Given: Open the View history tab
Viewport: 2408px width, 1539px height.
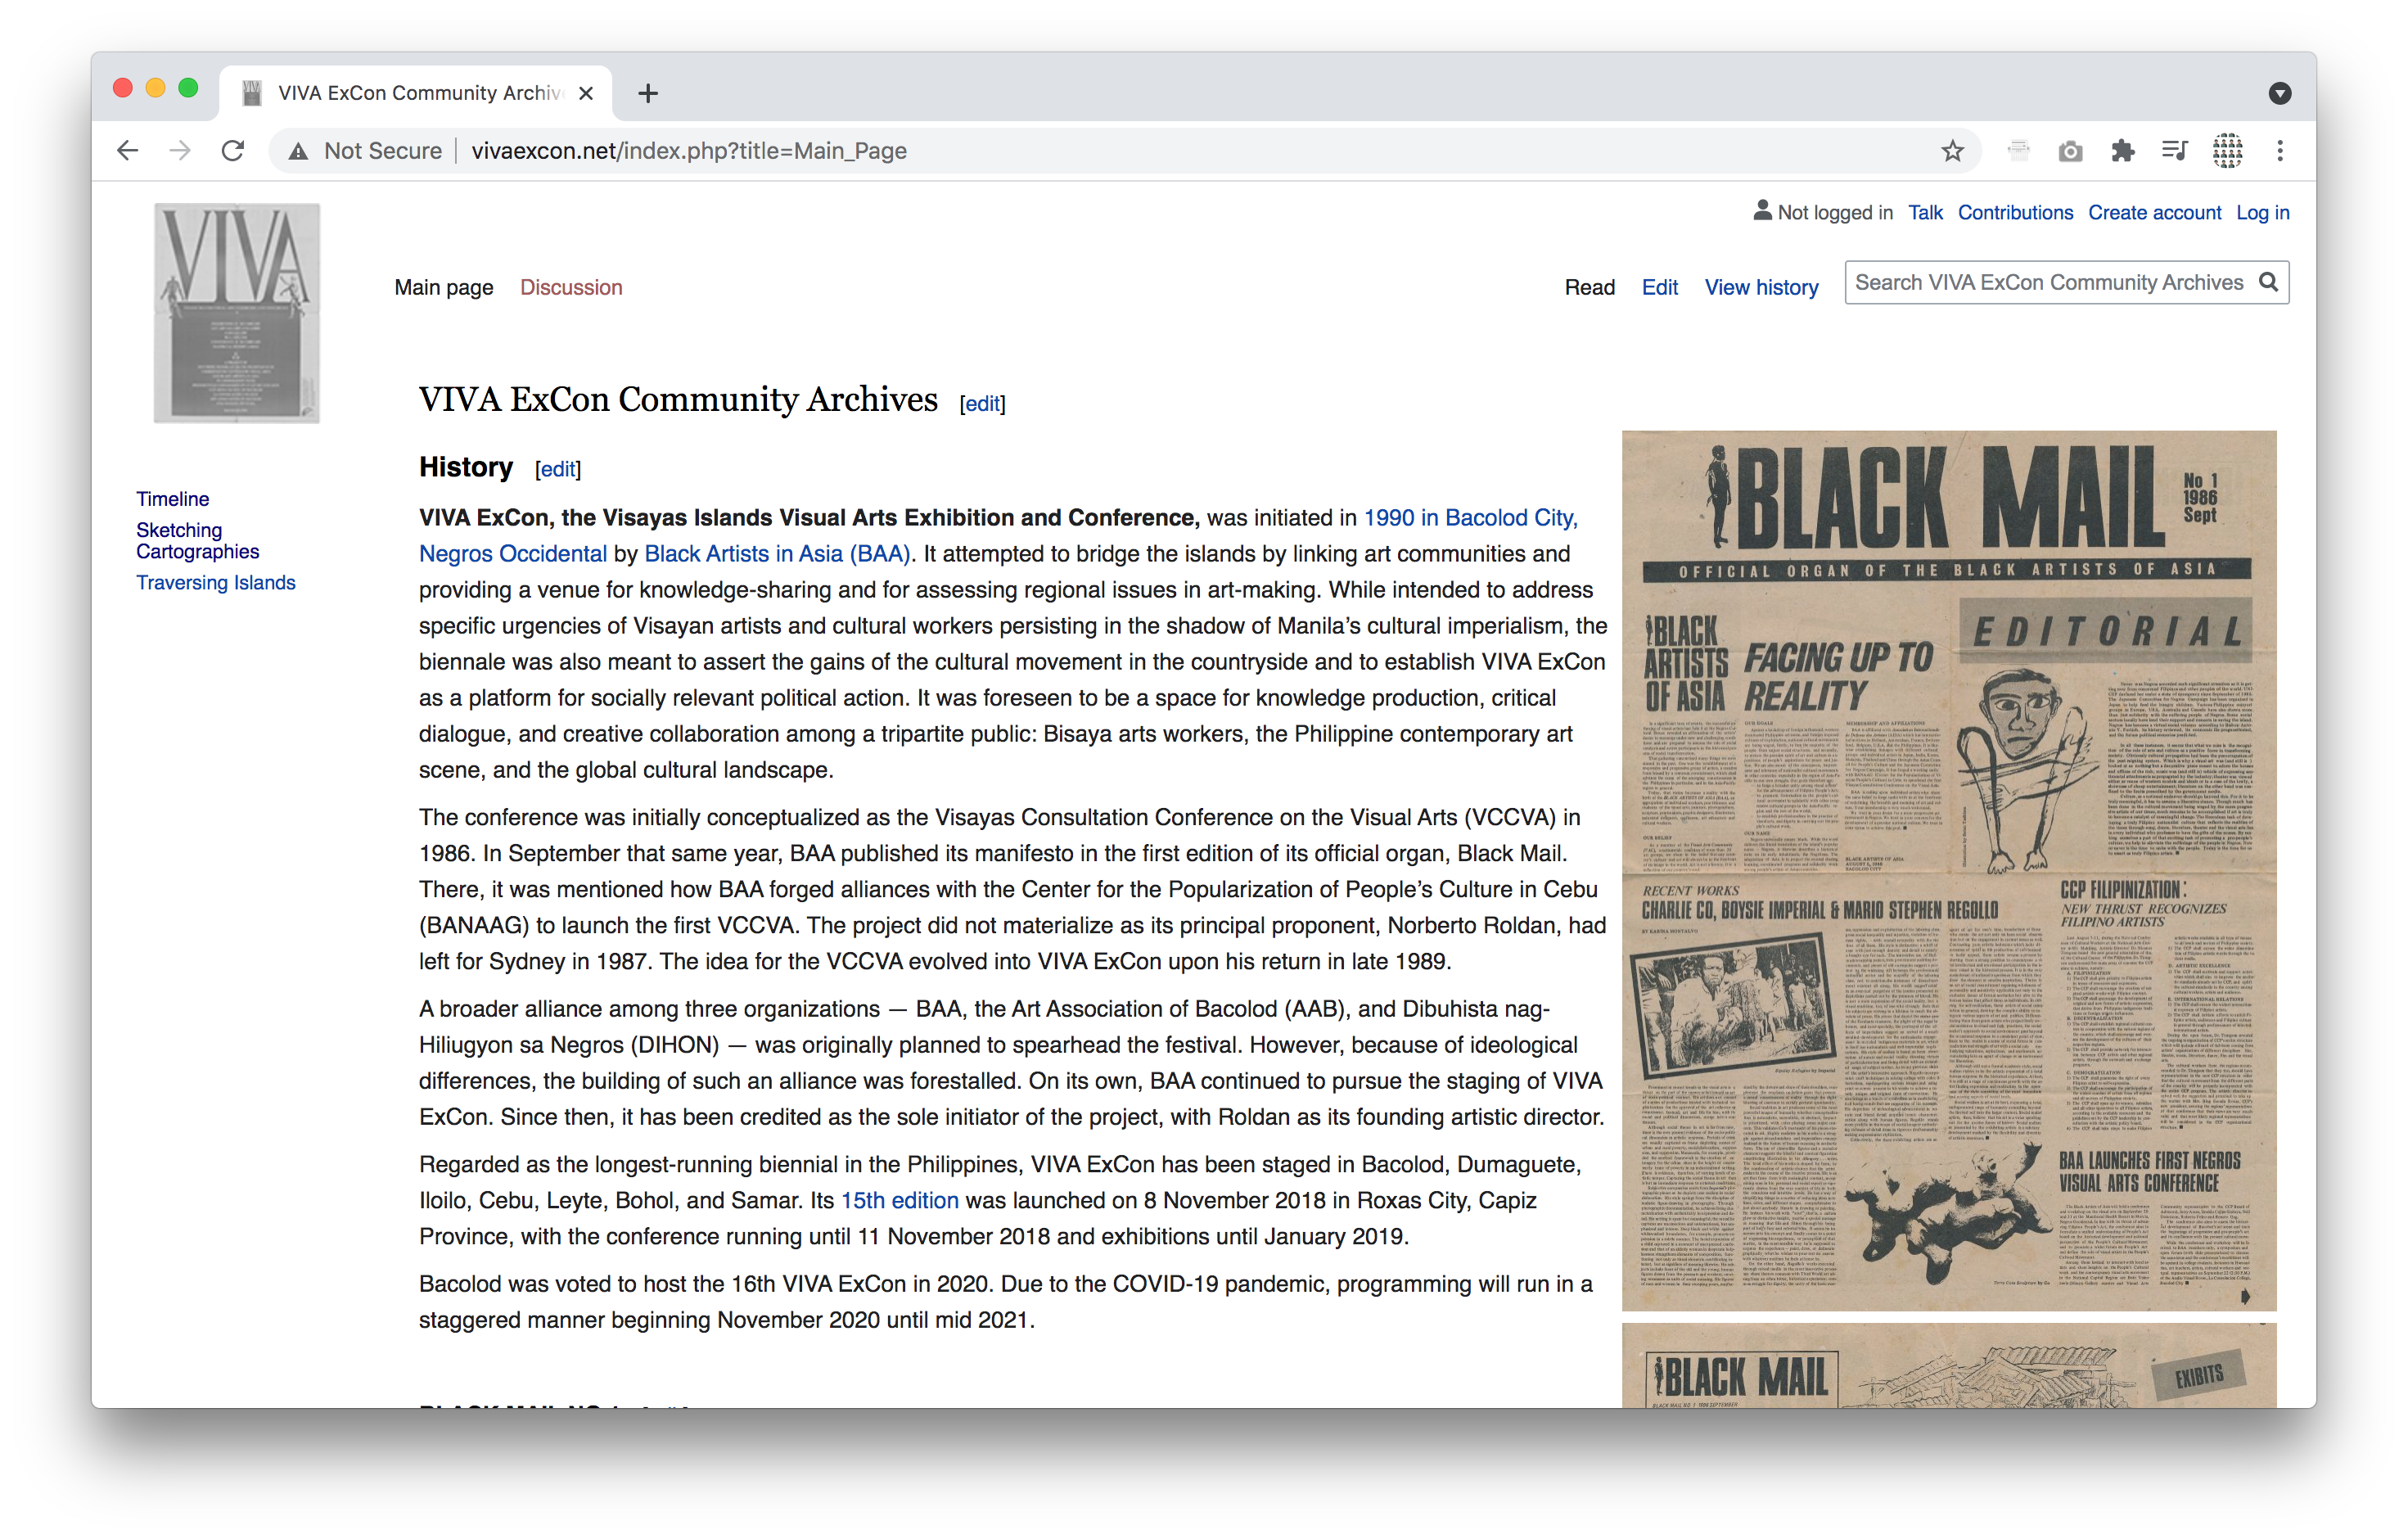Looking at the screenshot, I should [1761, 288].
